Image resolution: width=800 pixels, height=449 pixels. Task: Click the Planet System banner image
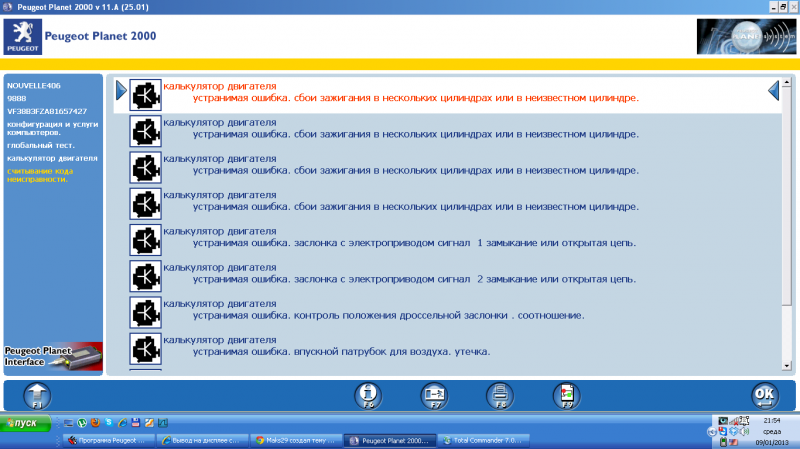click(x=746, y=37)
